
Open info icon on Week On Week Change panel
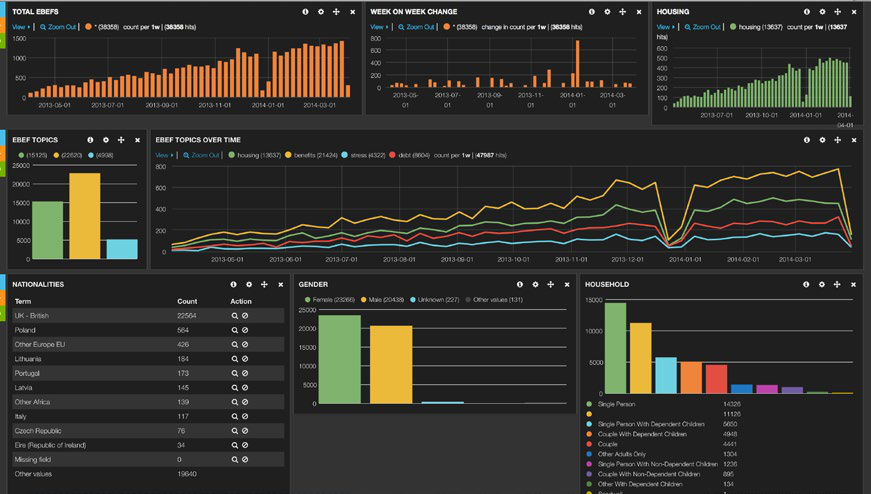tap(592, 12)
